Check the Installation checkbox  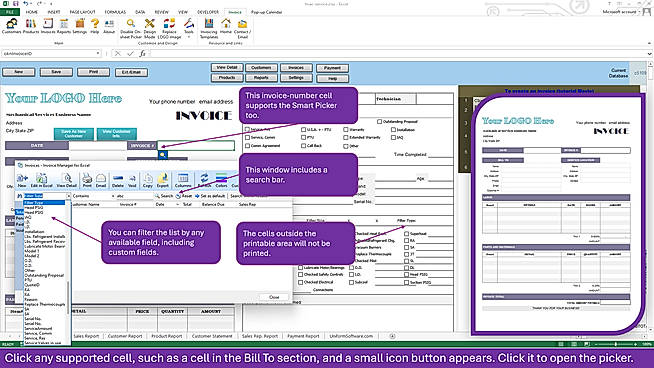tap(393, 129)
